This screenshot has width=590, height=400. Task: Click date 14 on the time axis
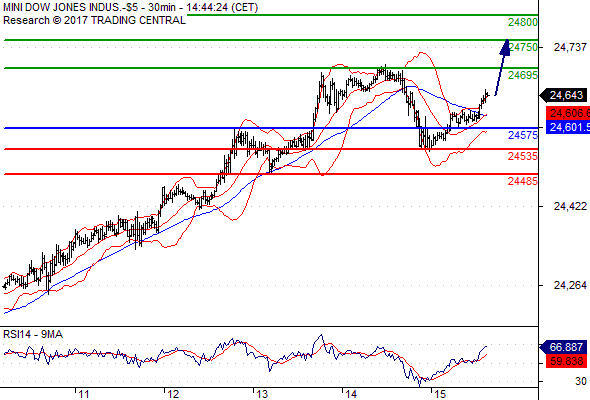(351, 394)
